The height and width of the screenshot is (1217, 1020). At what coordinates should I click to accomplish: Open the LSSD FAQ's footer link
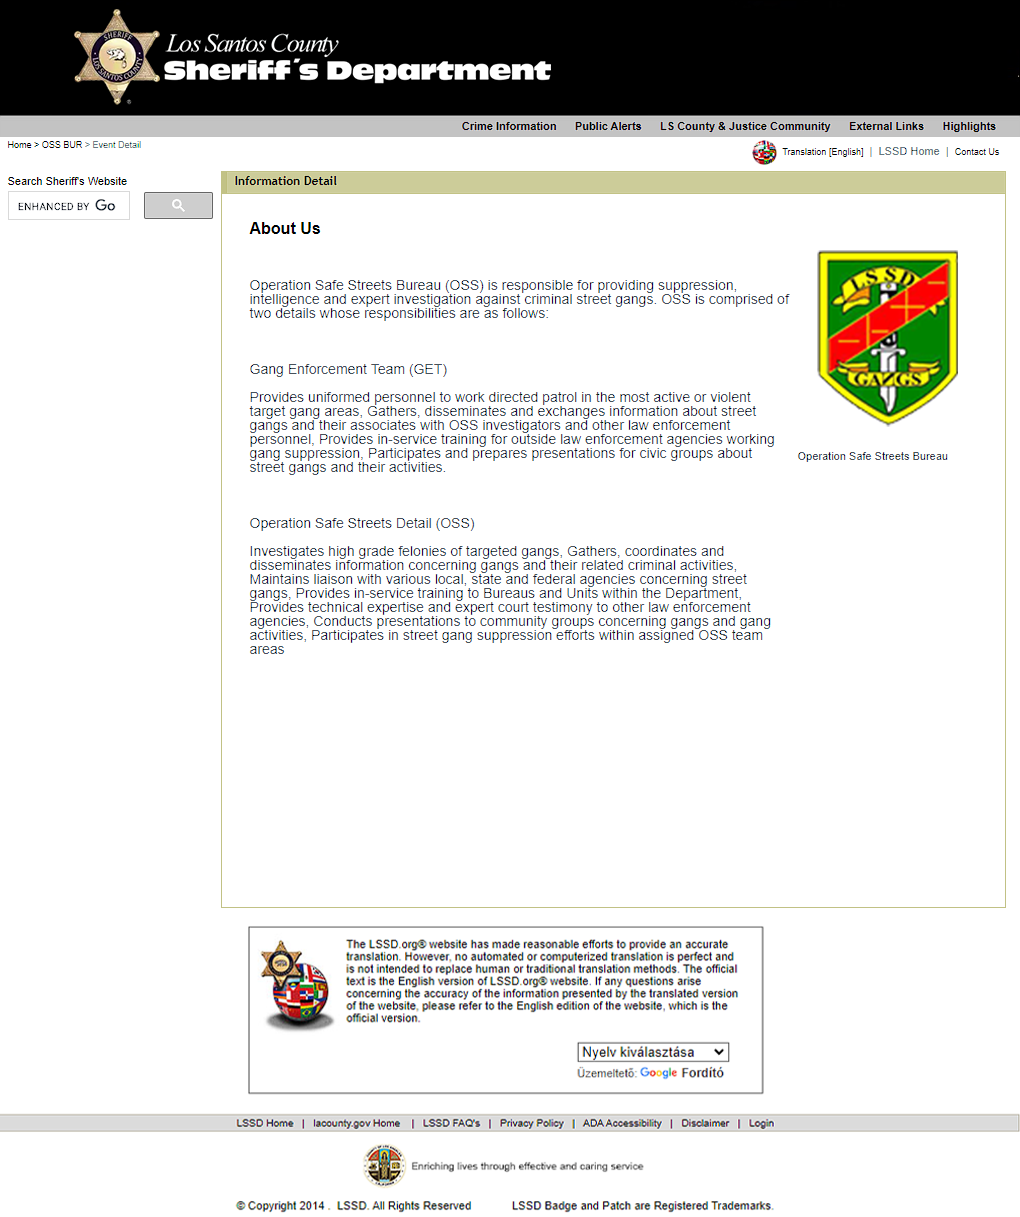451,1123
